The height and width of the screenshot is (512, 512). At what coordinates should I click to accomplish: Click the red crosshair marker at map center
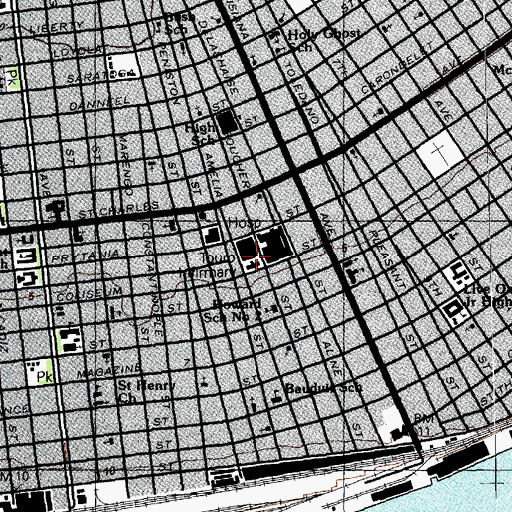(256, 256)
